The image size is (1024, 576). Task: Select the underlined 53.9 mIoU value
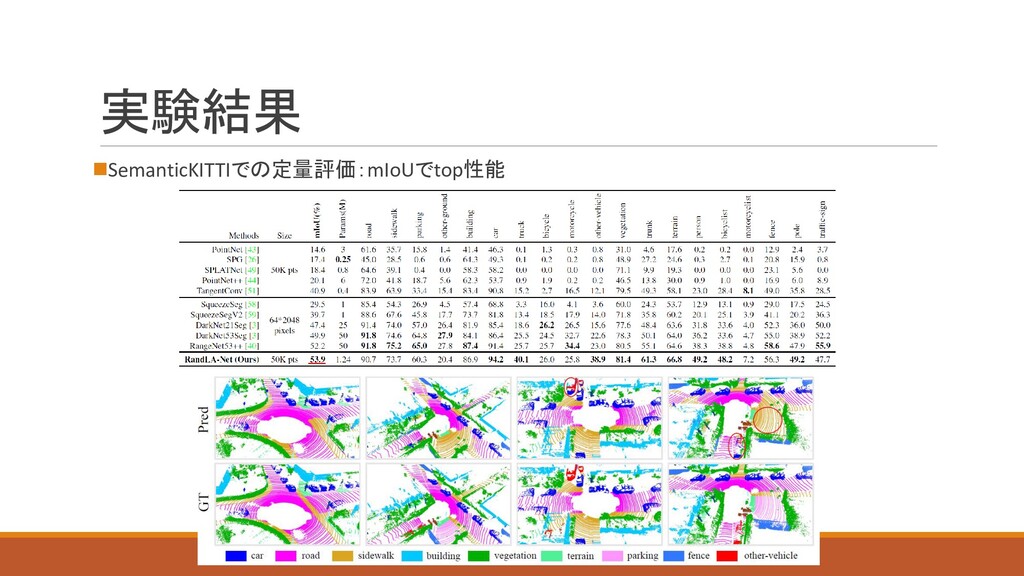point(317,360)
